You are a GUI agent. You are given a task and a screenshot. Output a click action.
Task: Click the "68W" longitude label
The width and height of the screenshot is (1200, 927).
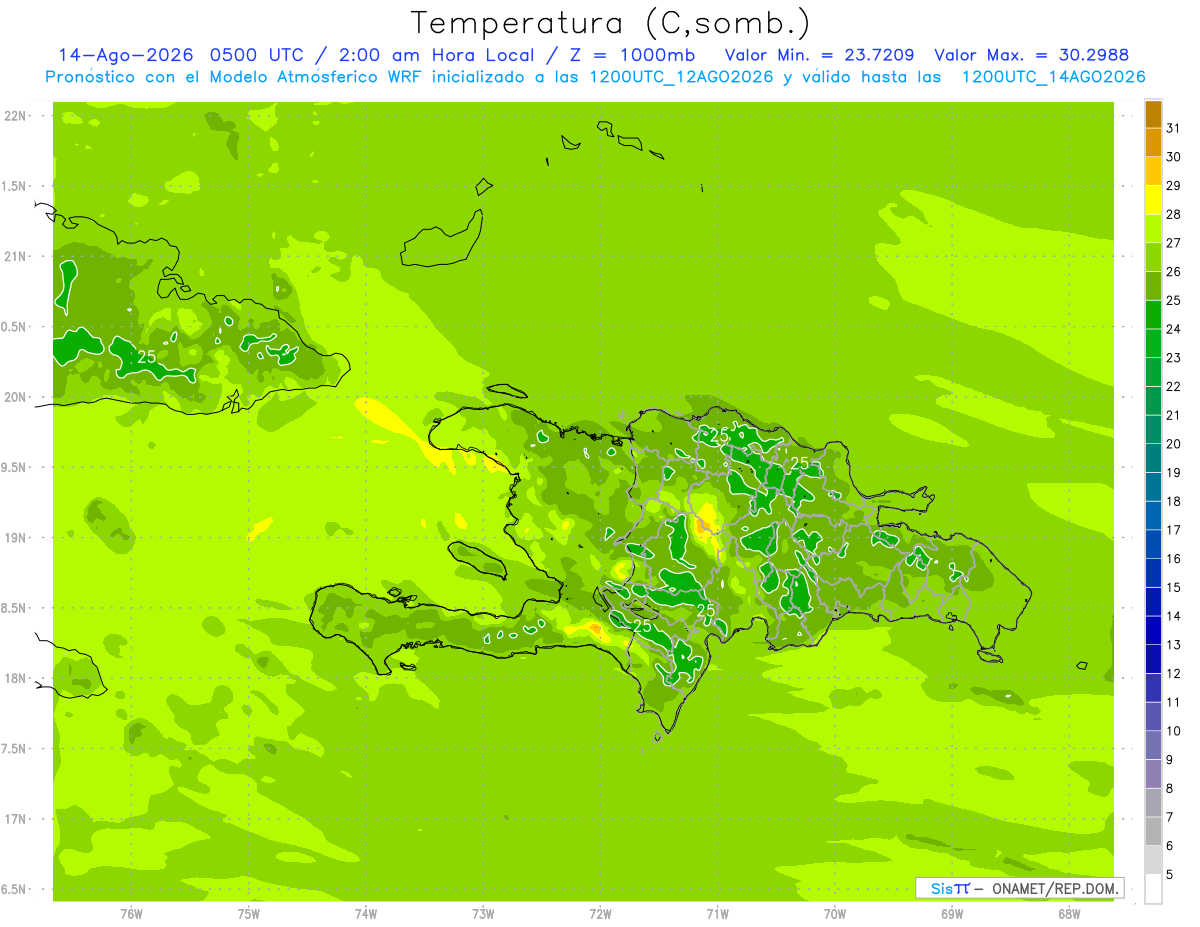pyautogui.click(x=1069, y=913)
